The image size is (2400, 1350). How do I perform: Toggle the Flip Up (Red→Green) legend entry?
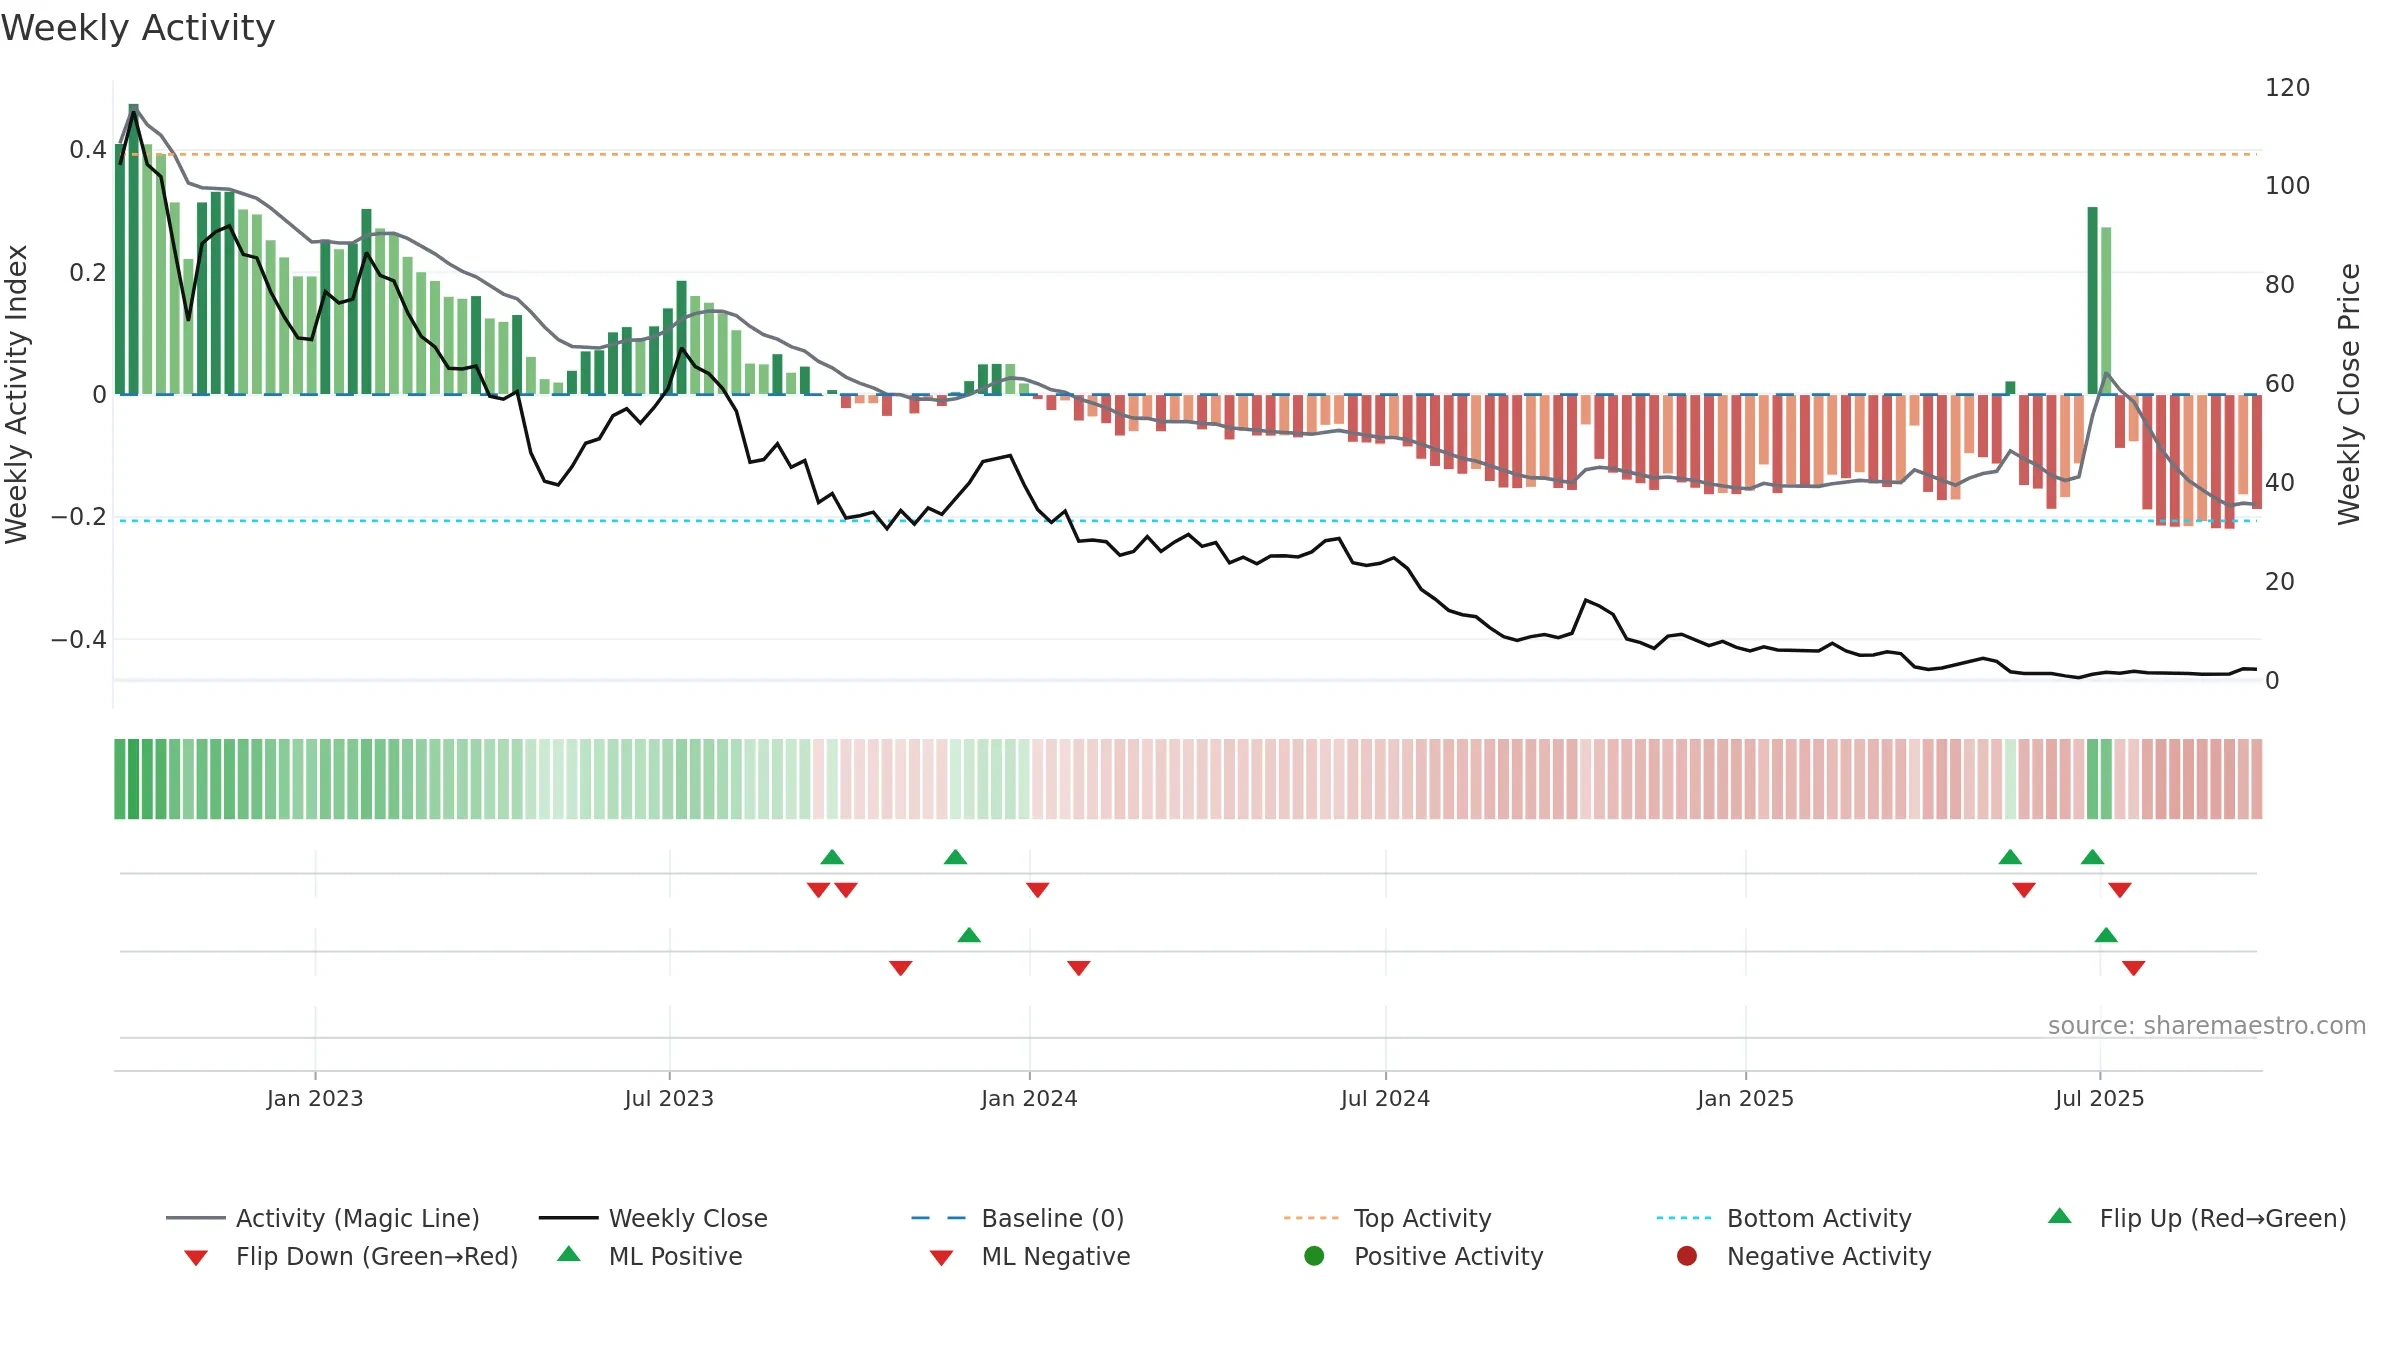pyautogui.click(x=2196, y=1218)
